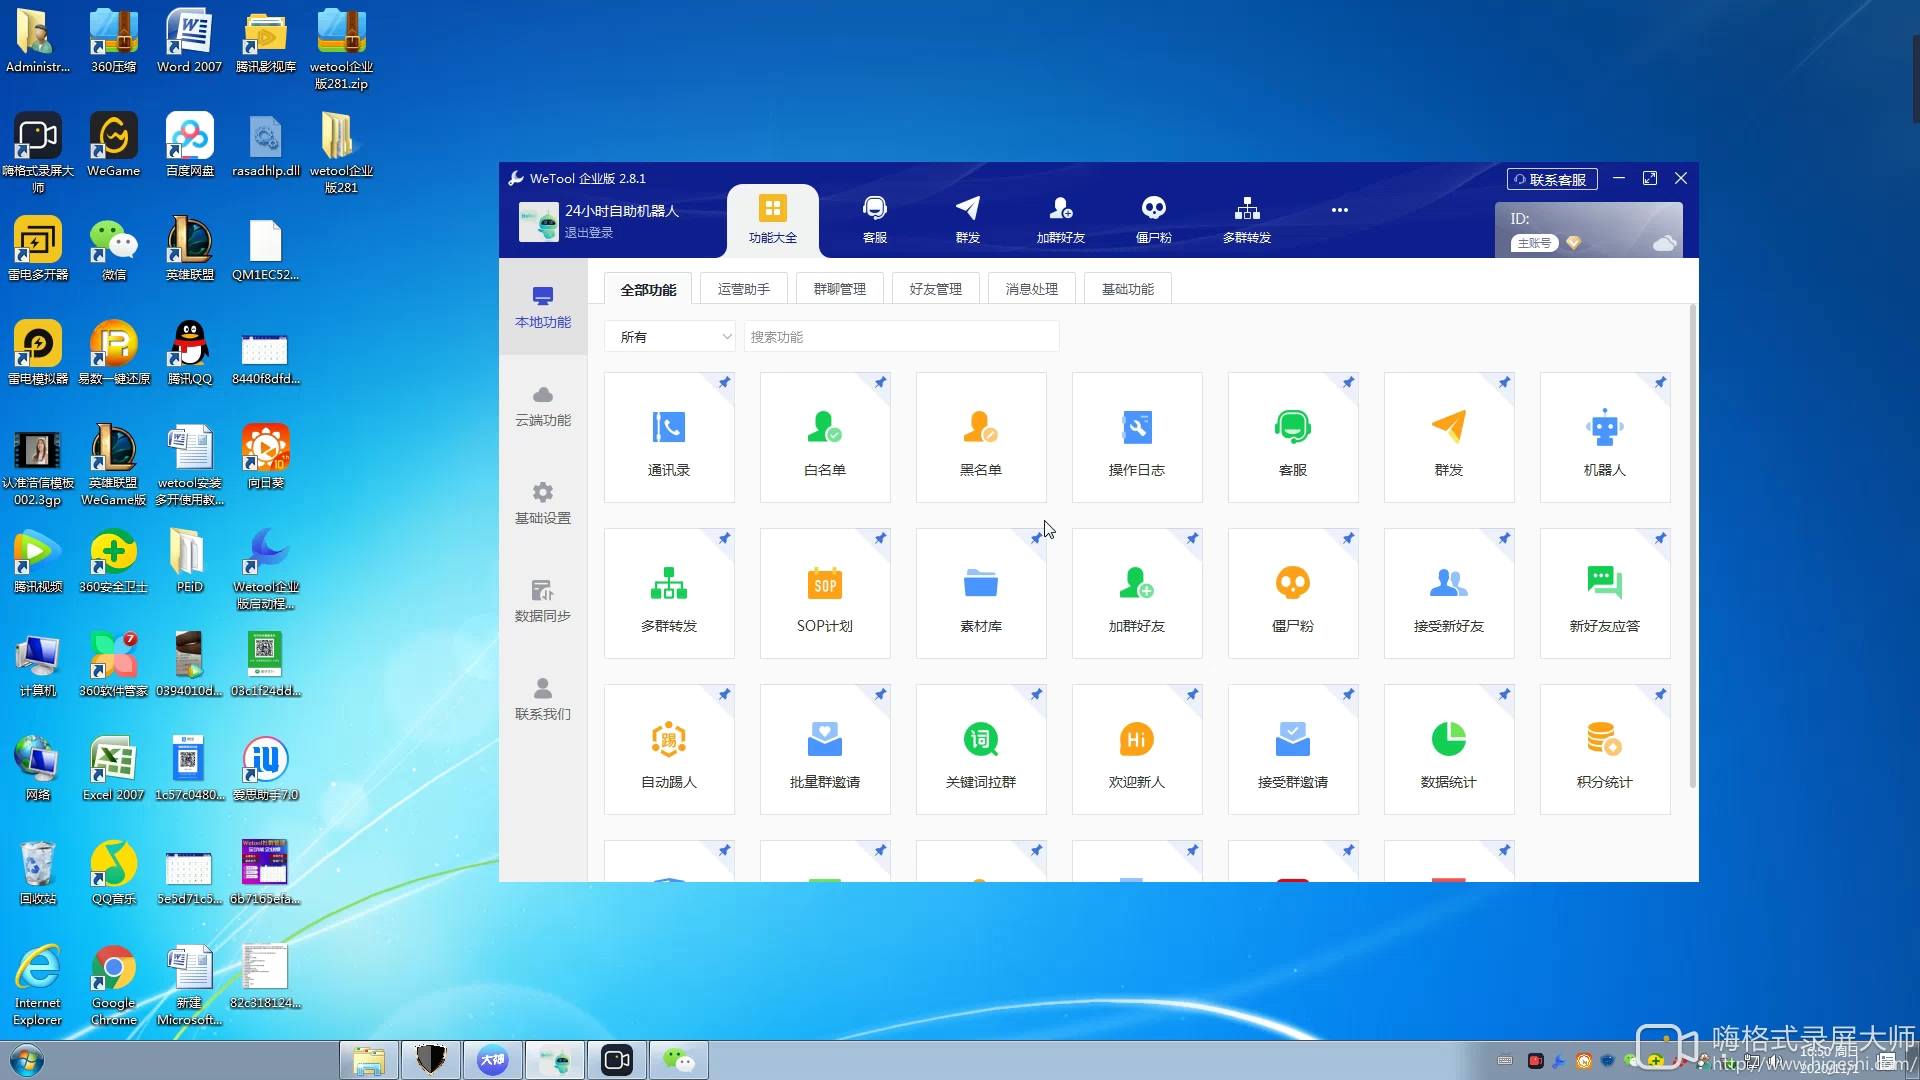
Task: Open the Windows Start menu
Action: (x=27, y=1060)
